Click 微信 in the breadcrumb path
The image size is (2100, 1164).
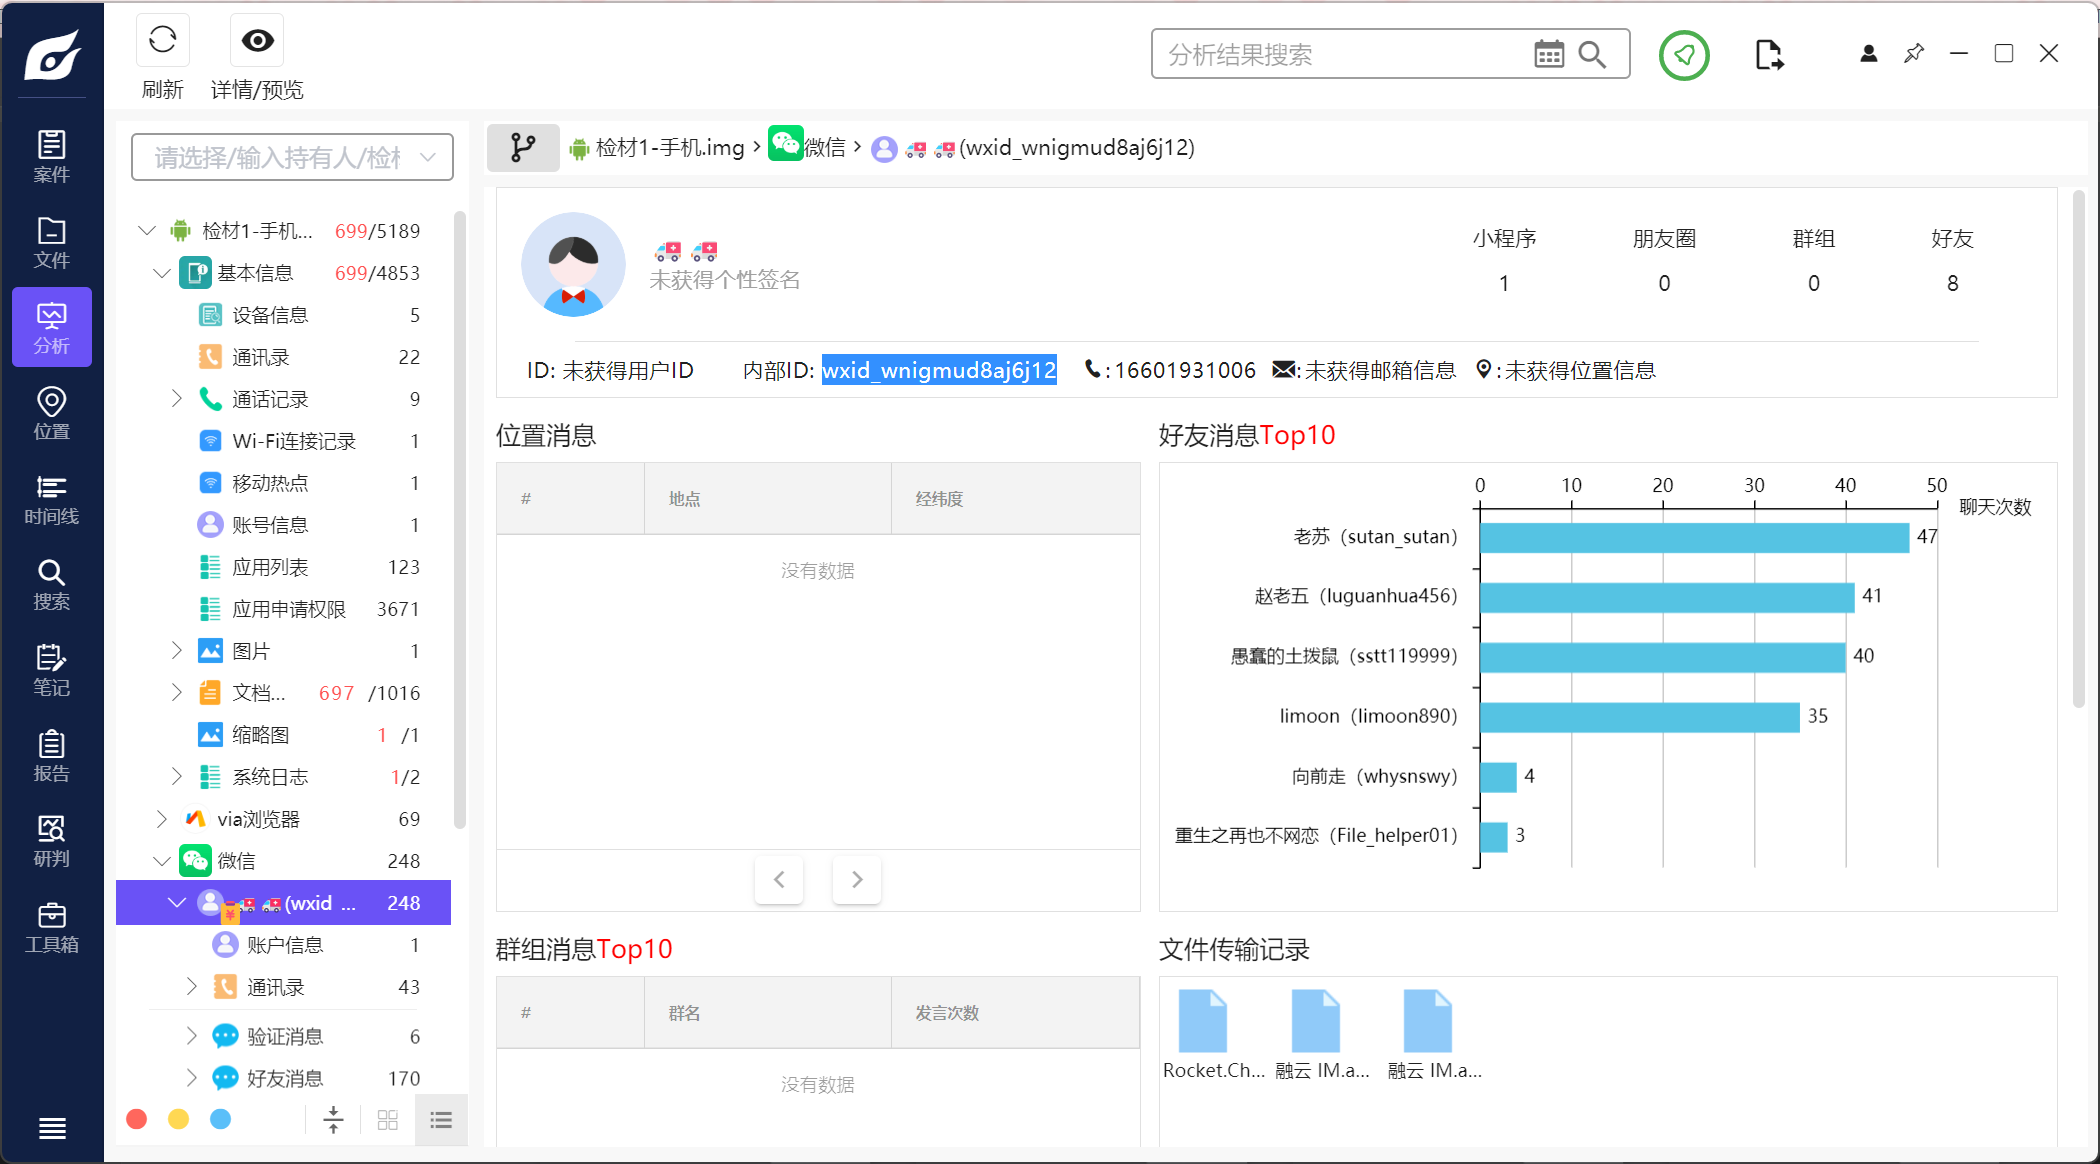824,148
